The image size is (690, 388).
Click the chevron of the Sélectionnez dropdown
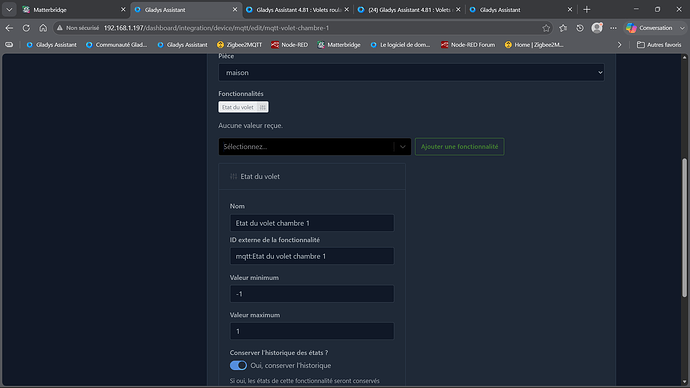coord(402,146)
